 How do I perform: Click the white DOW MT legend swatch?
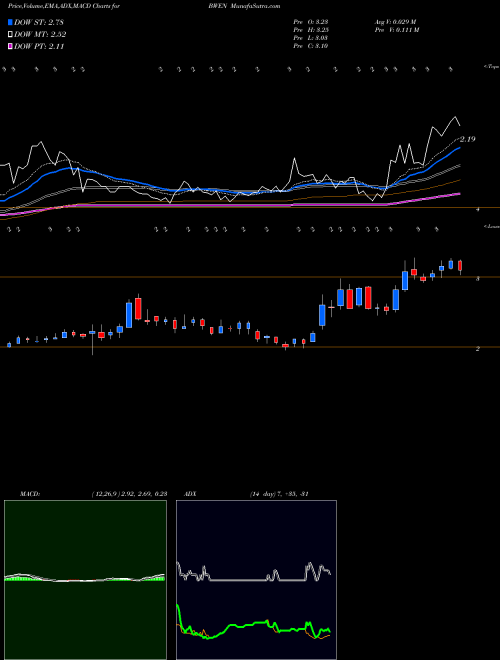point(11,35)
